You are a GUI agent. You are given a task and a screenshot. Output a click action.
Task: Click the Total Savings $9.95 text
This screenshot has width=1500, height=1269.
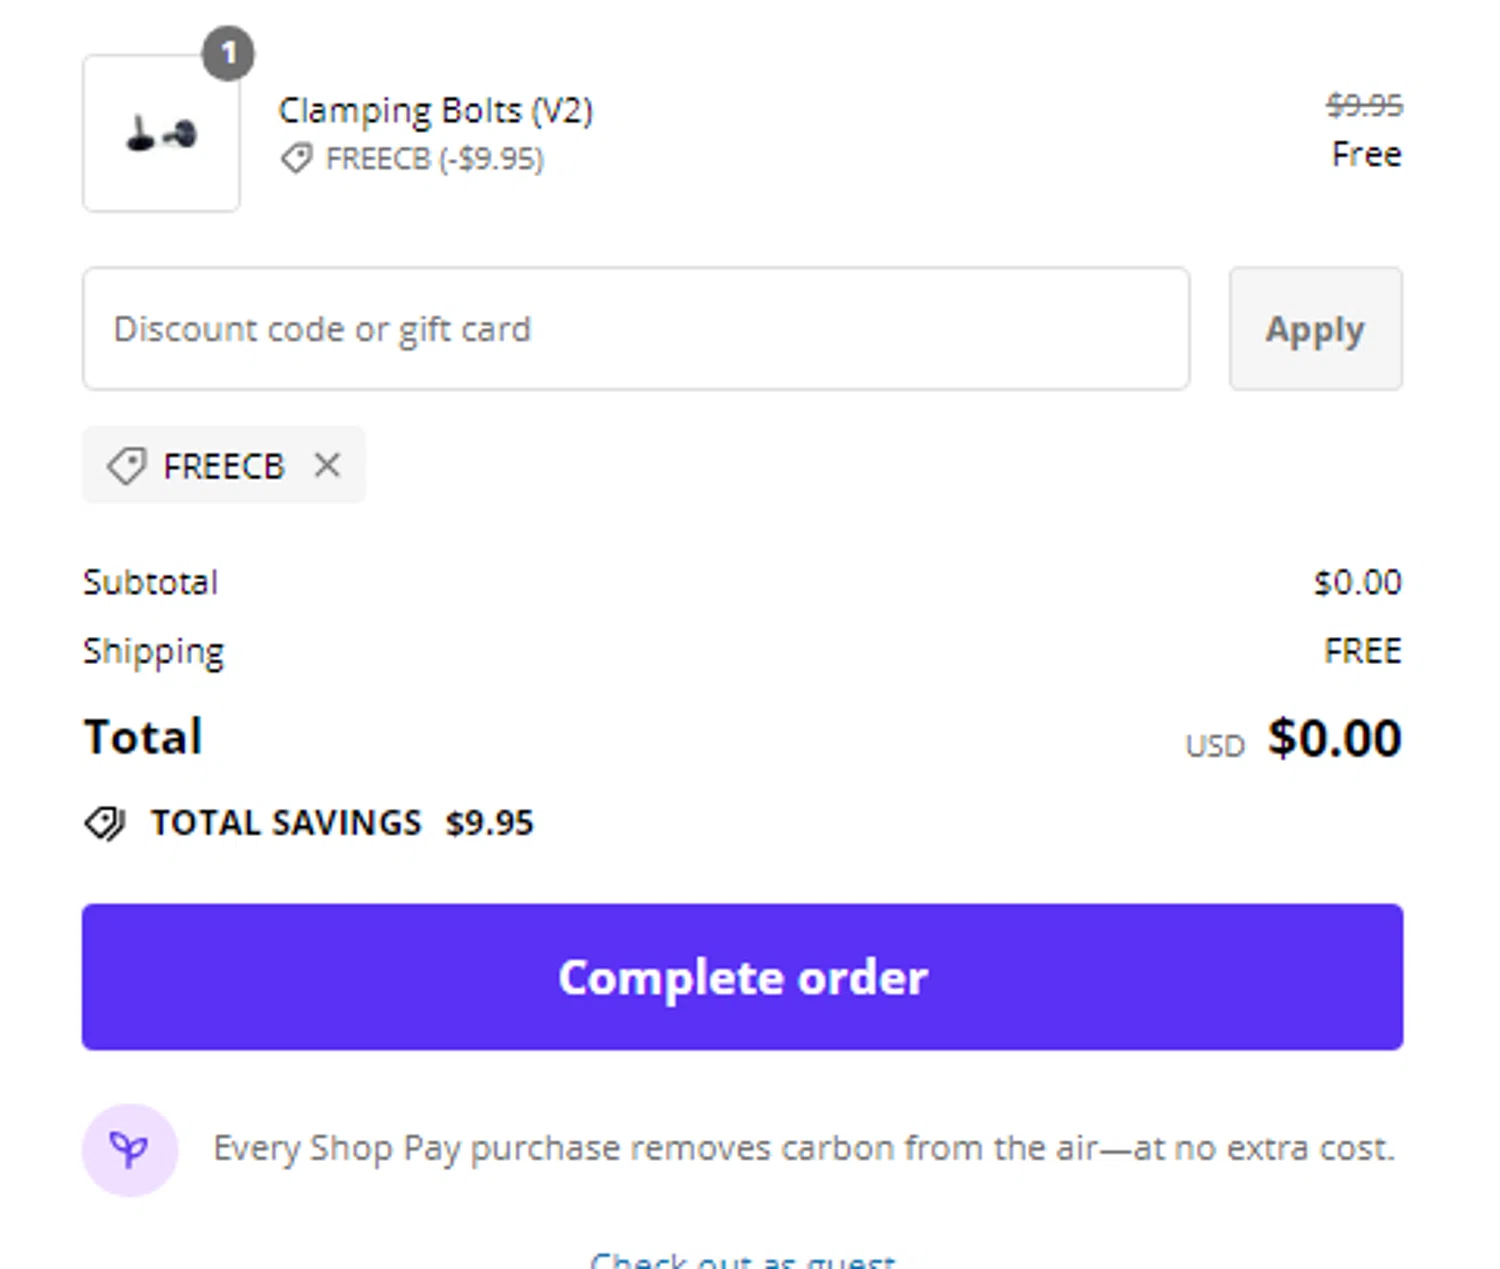342,823
